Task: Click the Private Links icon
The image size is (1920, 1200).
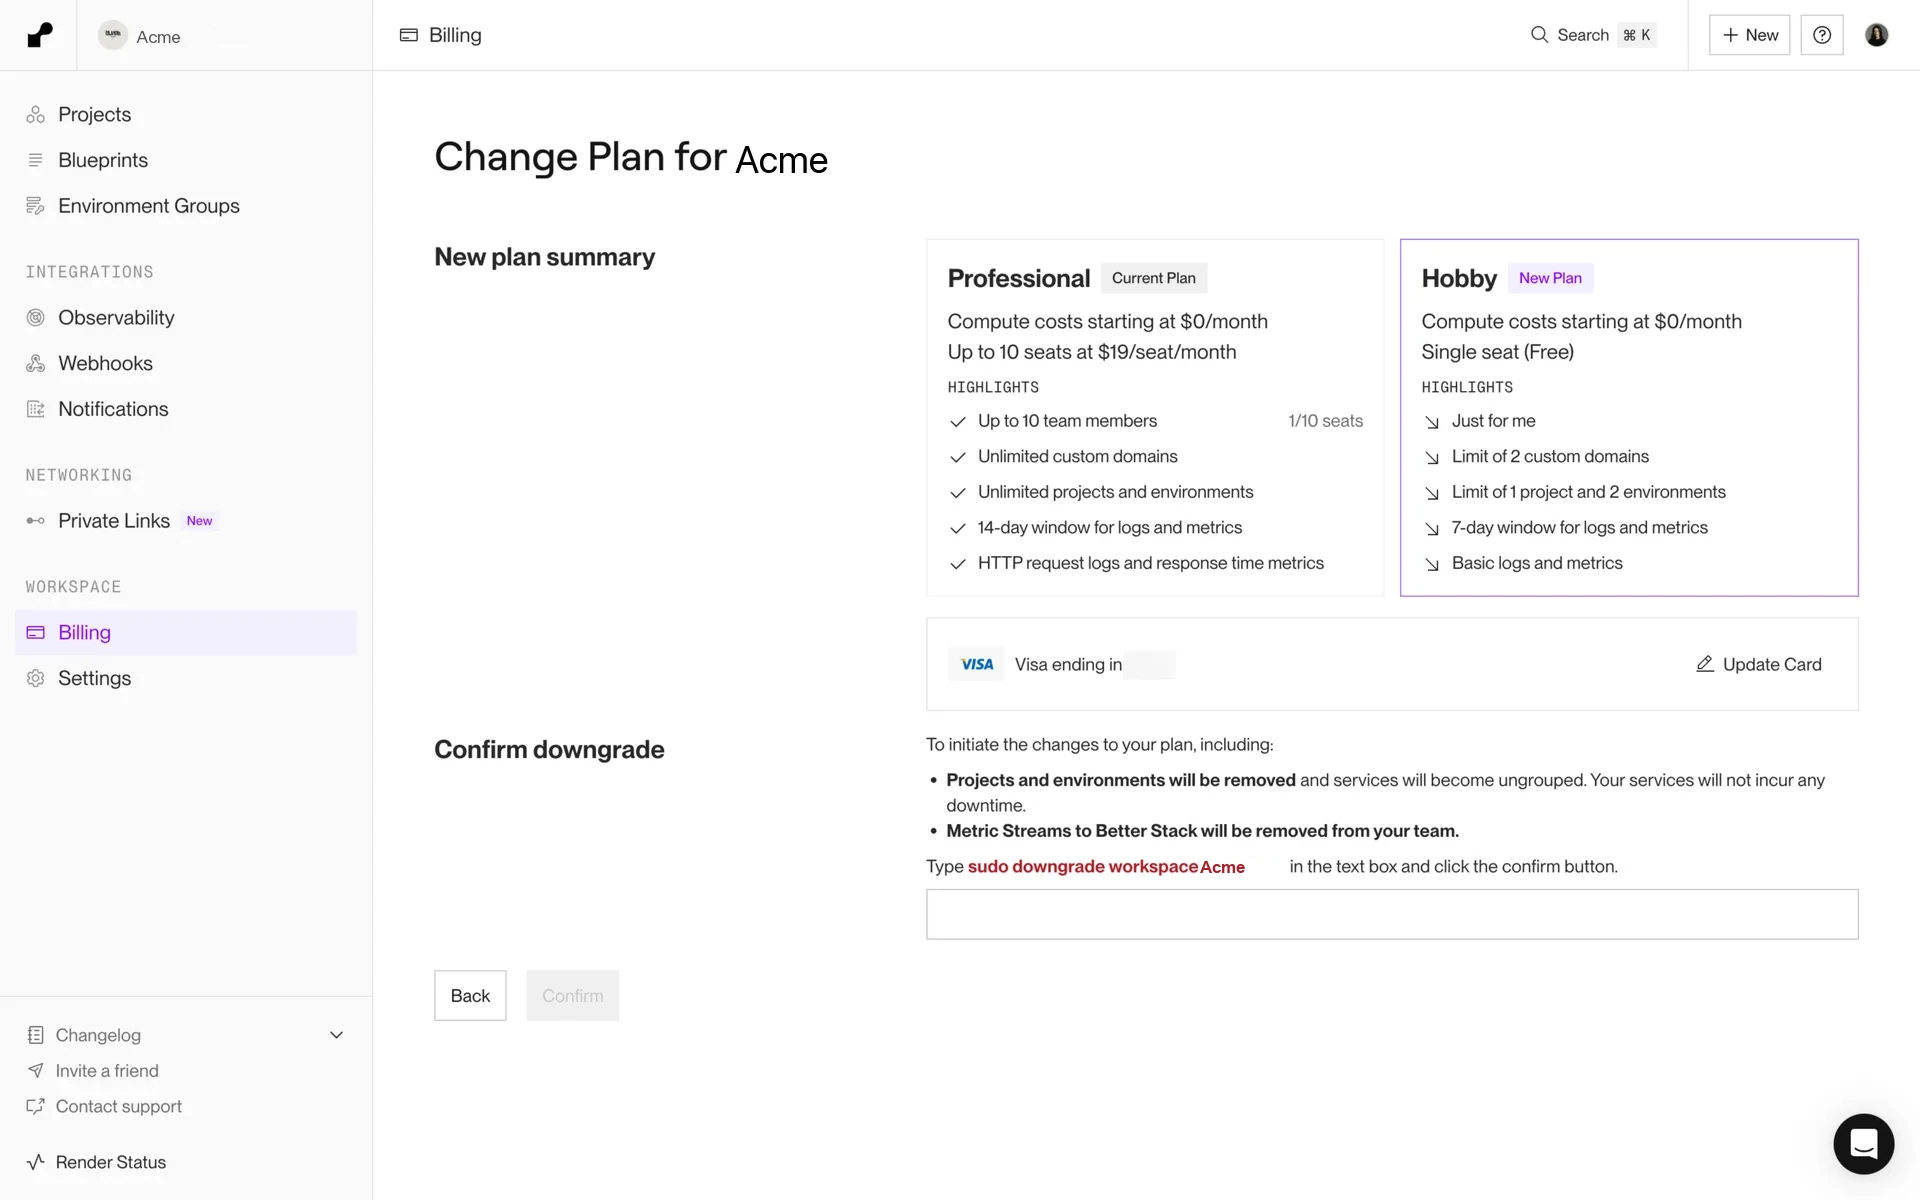Action: (x=35, y=521)
